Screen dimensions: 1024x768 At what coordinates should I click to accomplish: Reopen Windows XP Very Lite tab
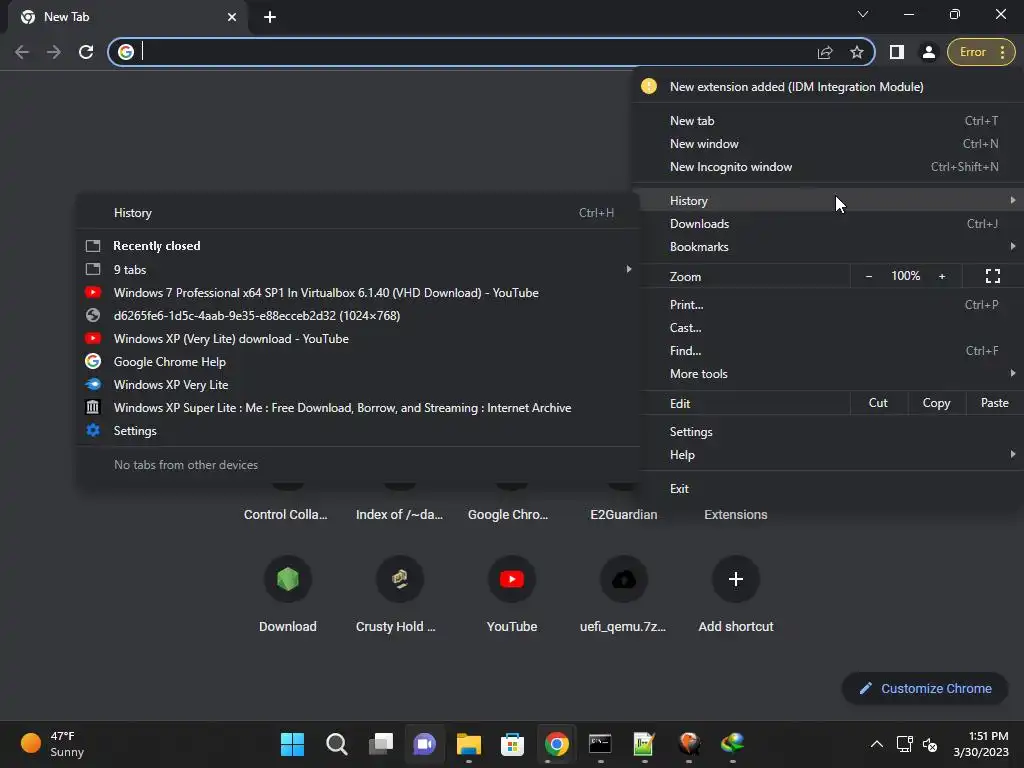(358, 385)
